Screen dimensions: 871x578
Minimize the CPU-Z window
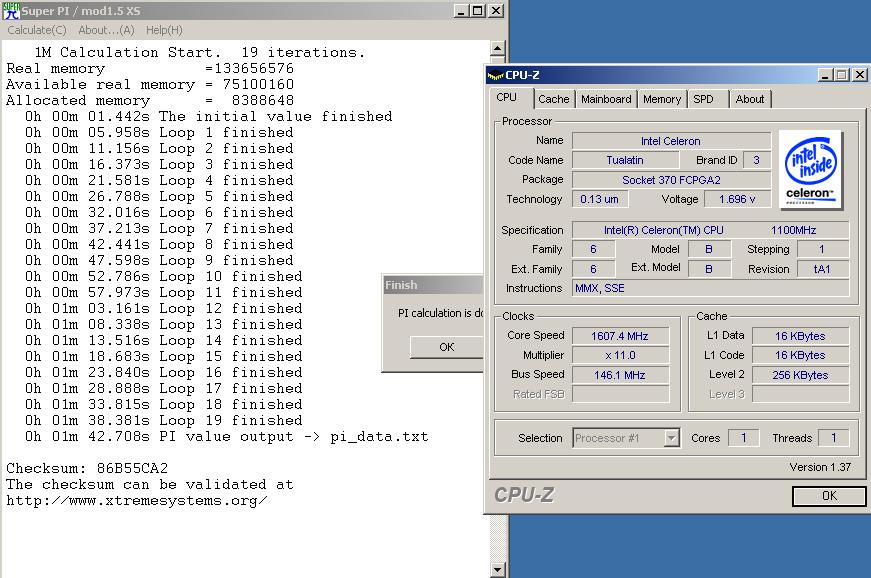825,75
